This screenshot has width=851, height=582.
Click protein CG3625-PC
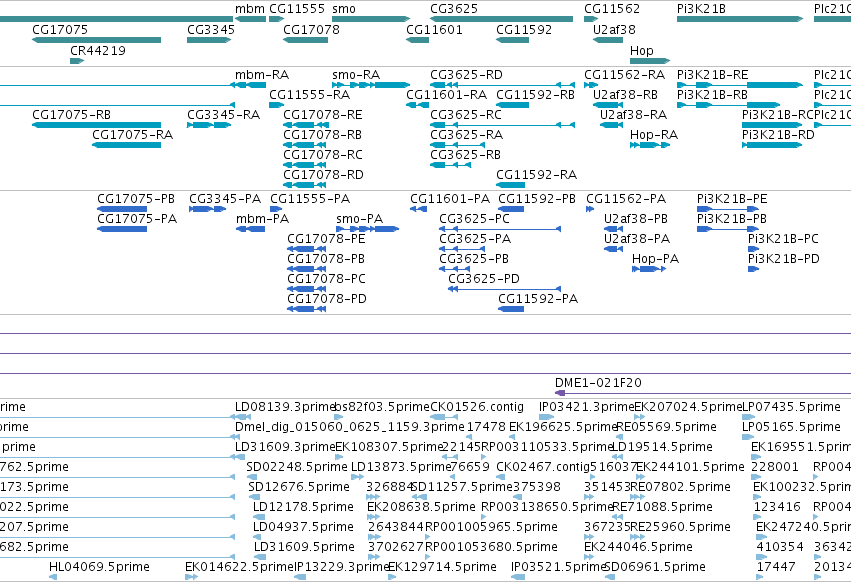tap(500, 229)
